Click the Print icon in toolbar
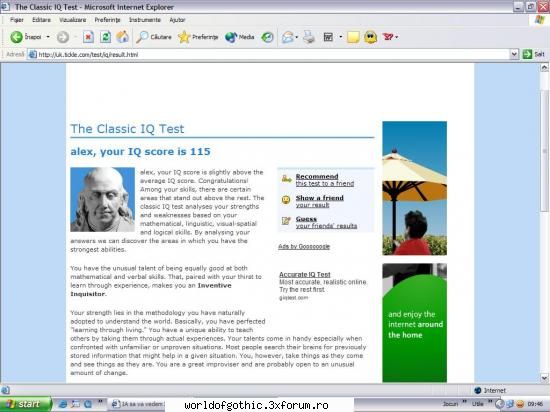The height and width of the screenshot is (412, 550). (x=309, y=37)
